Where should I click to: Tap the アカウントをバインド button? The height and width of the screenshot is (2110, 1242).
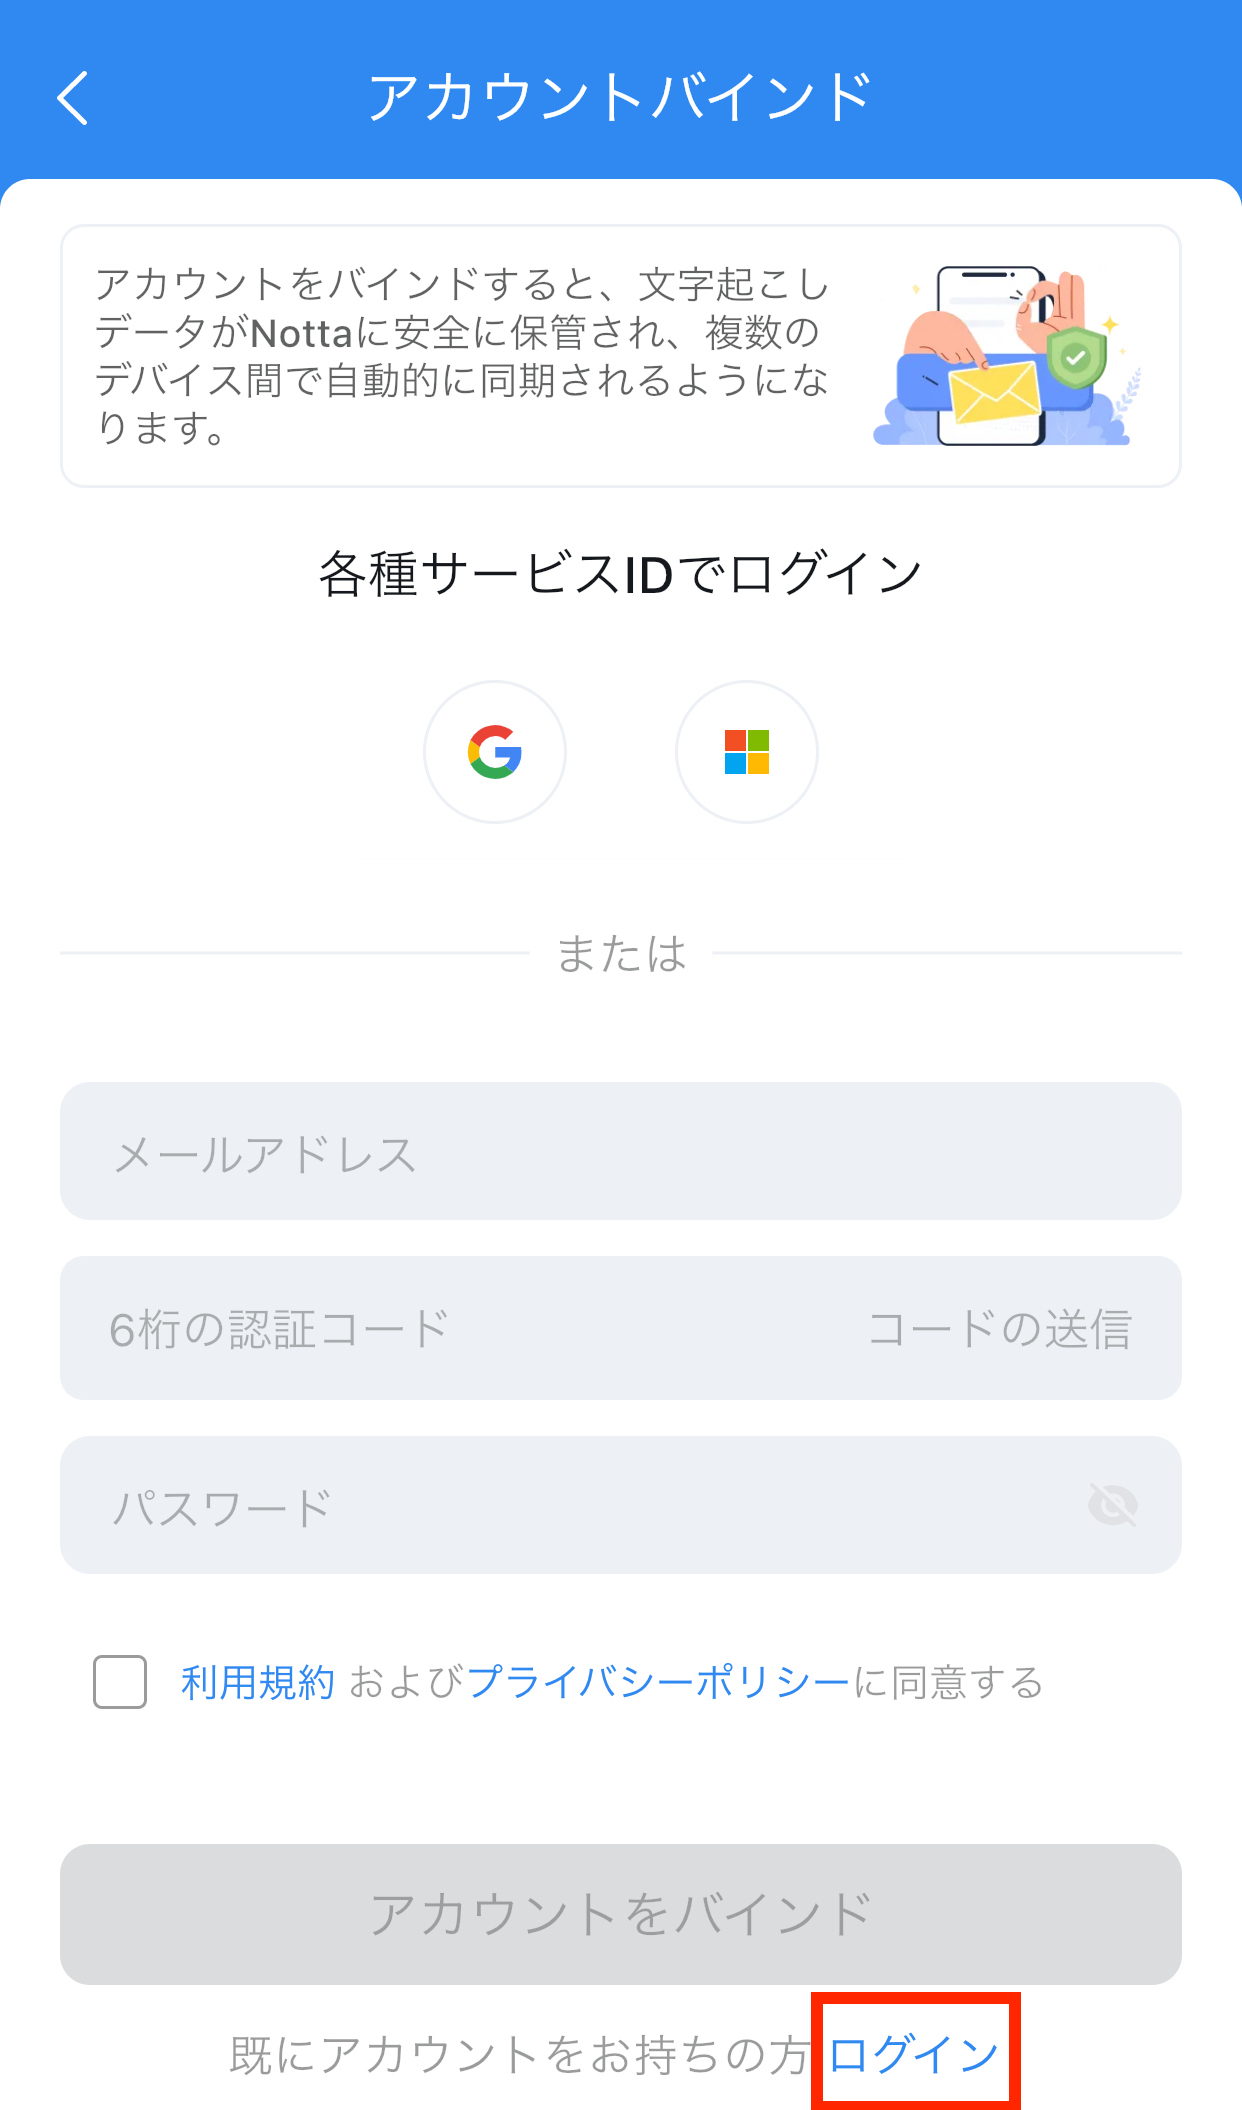click(621, 1914)
